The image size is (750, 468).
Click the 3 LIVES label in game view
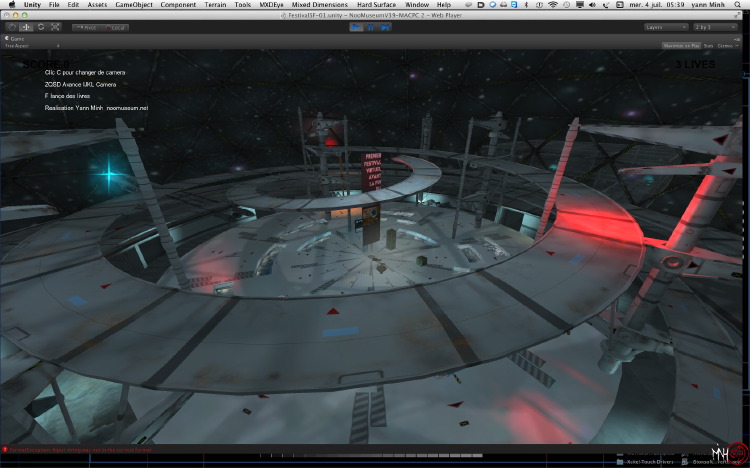tap(695, 64)
